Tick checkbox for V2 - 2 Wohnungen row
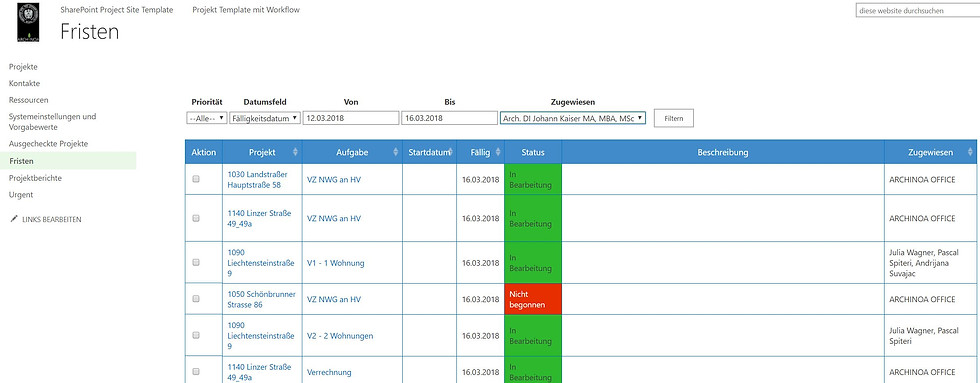Image resolution: width=980 pixels, height=383 pixels. click(x=196, y=336)
